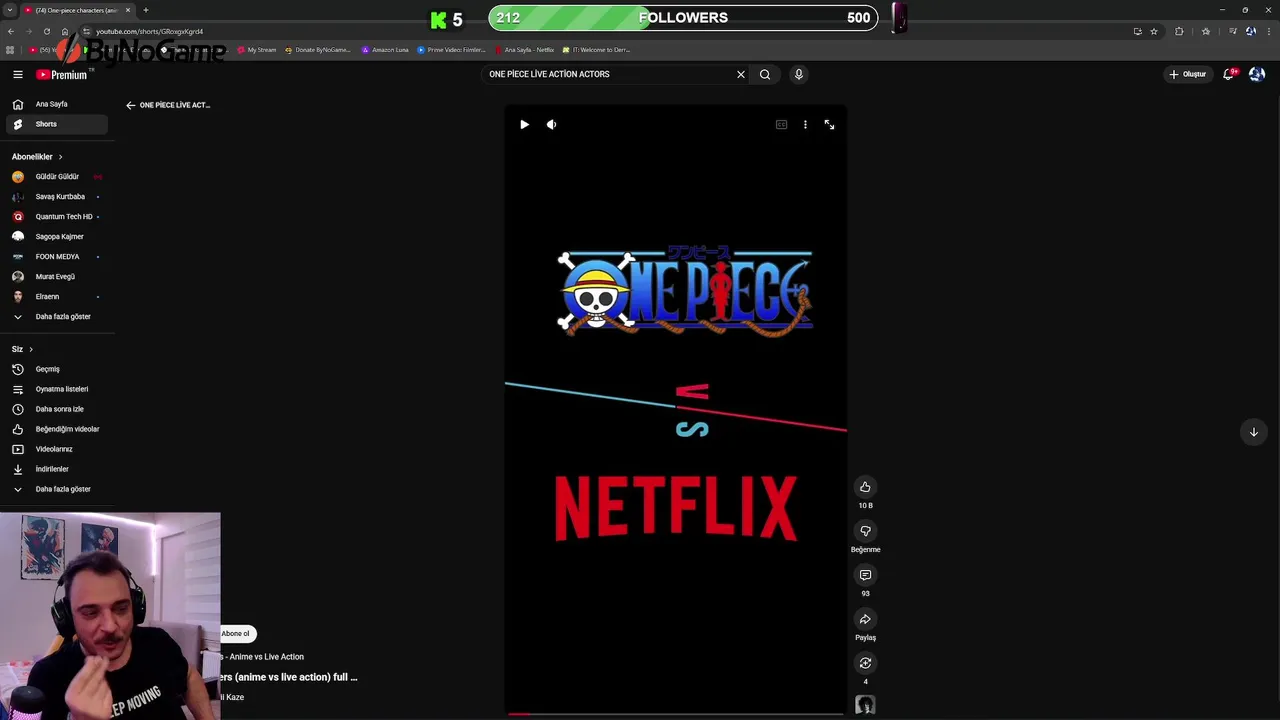Open the sound thumbnail of the Short
Image resolution: width=1280 pixels, height=720 pixels.
(x=865, y=705)
